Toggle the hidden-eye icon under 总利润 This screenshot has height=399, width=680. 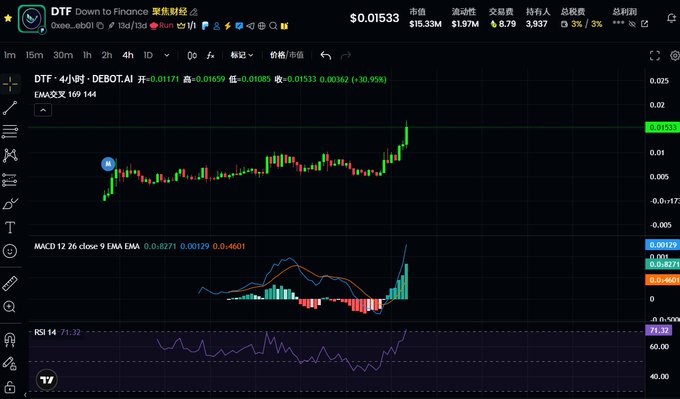pyautogui.click(x=632, y=24)
